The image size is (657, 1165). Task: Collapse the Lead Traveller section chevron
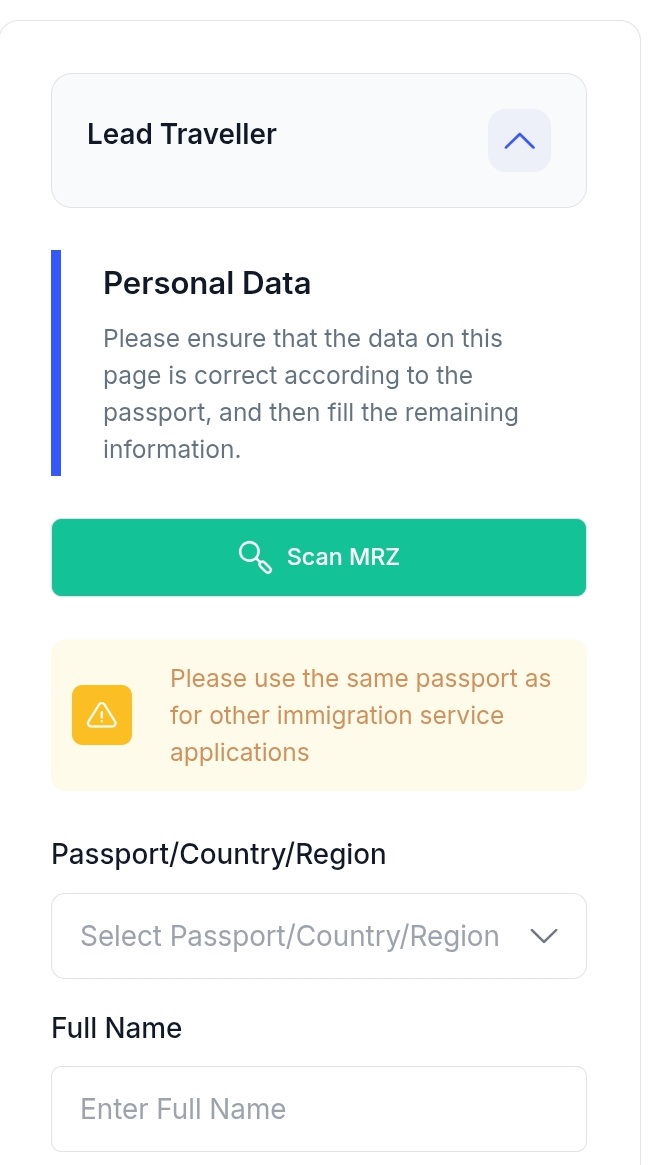click(x=519, y=141)
